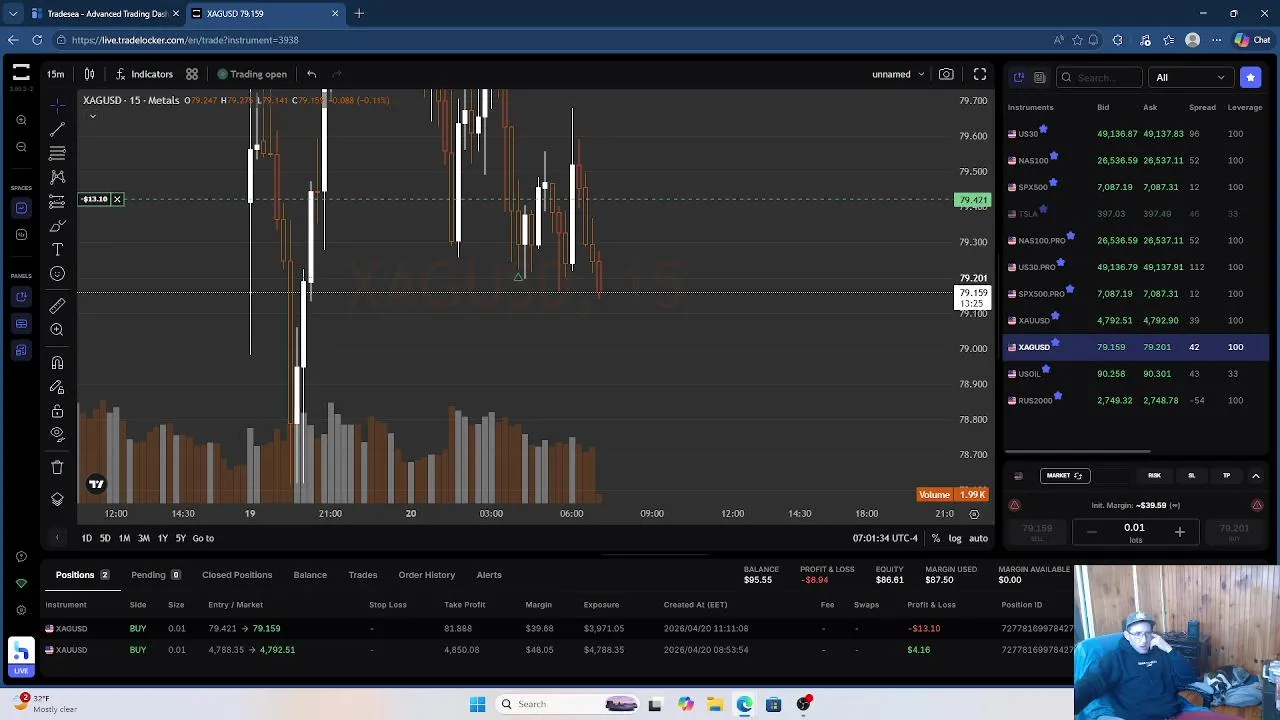This screenshot has width=1280, height=720.
Task: Toggle the RISK calculator option
Action: (1154, 476)
